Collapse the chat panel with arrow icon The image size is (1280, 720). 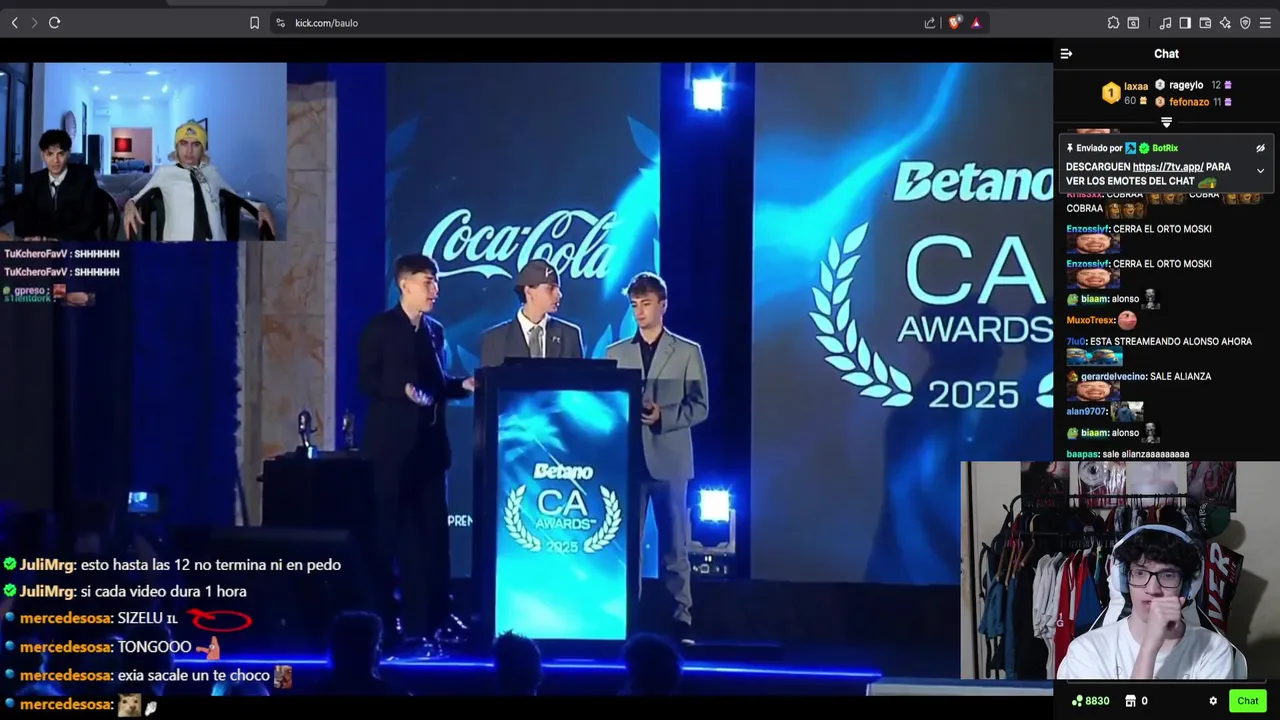pos(1066,54)
